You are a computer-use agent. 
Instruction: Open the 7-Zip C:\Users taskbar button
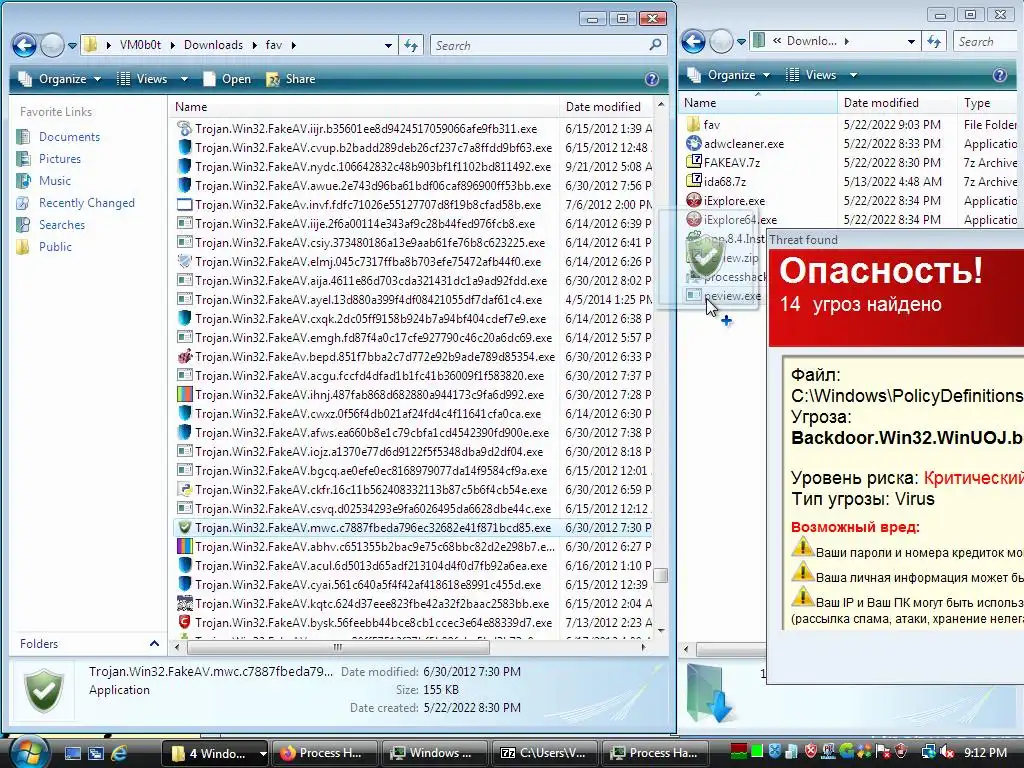tap(544, 753)
